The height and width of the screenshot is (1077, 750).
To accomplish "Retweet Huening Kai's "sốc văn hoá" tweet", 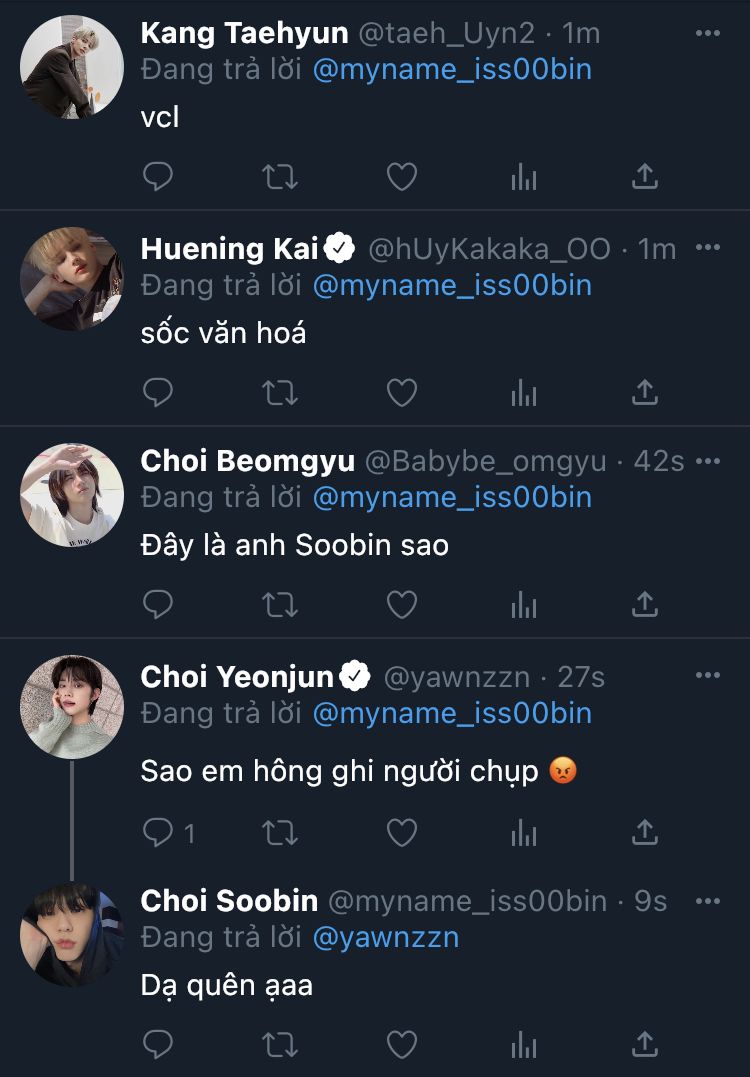I will point(280,392).
